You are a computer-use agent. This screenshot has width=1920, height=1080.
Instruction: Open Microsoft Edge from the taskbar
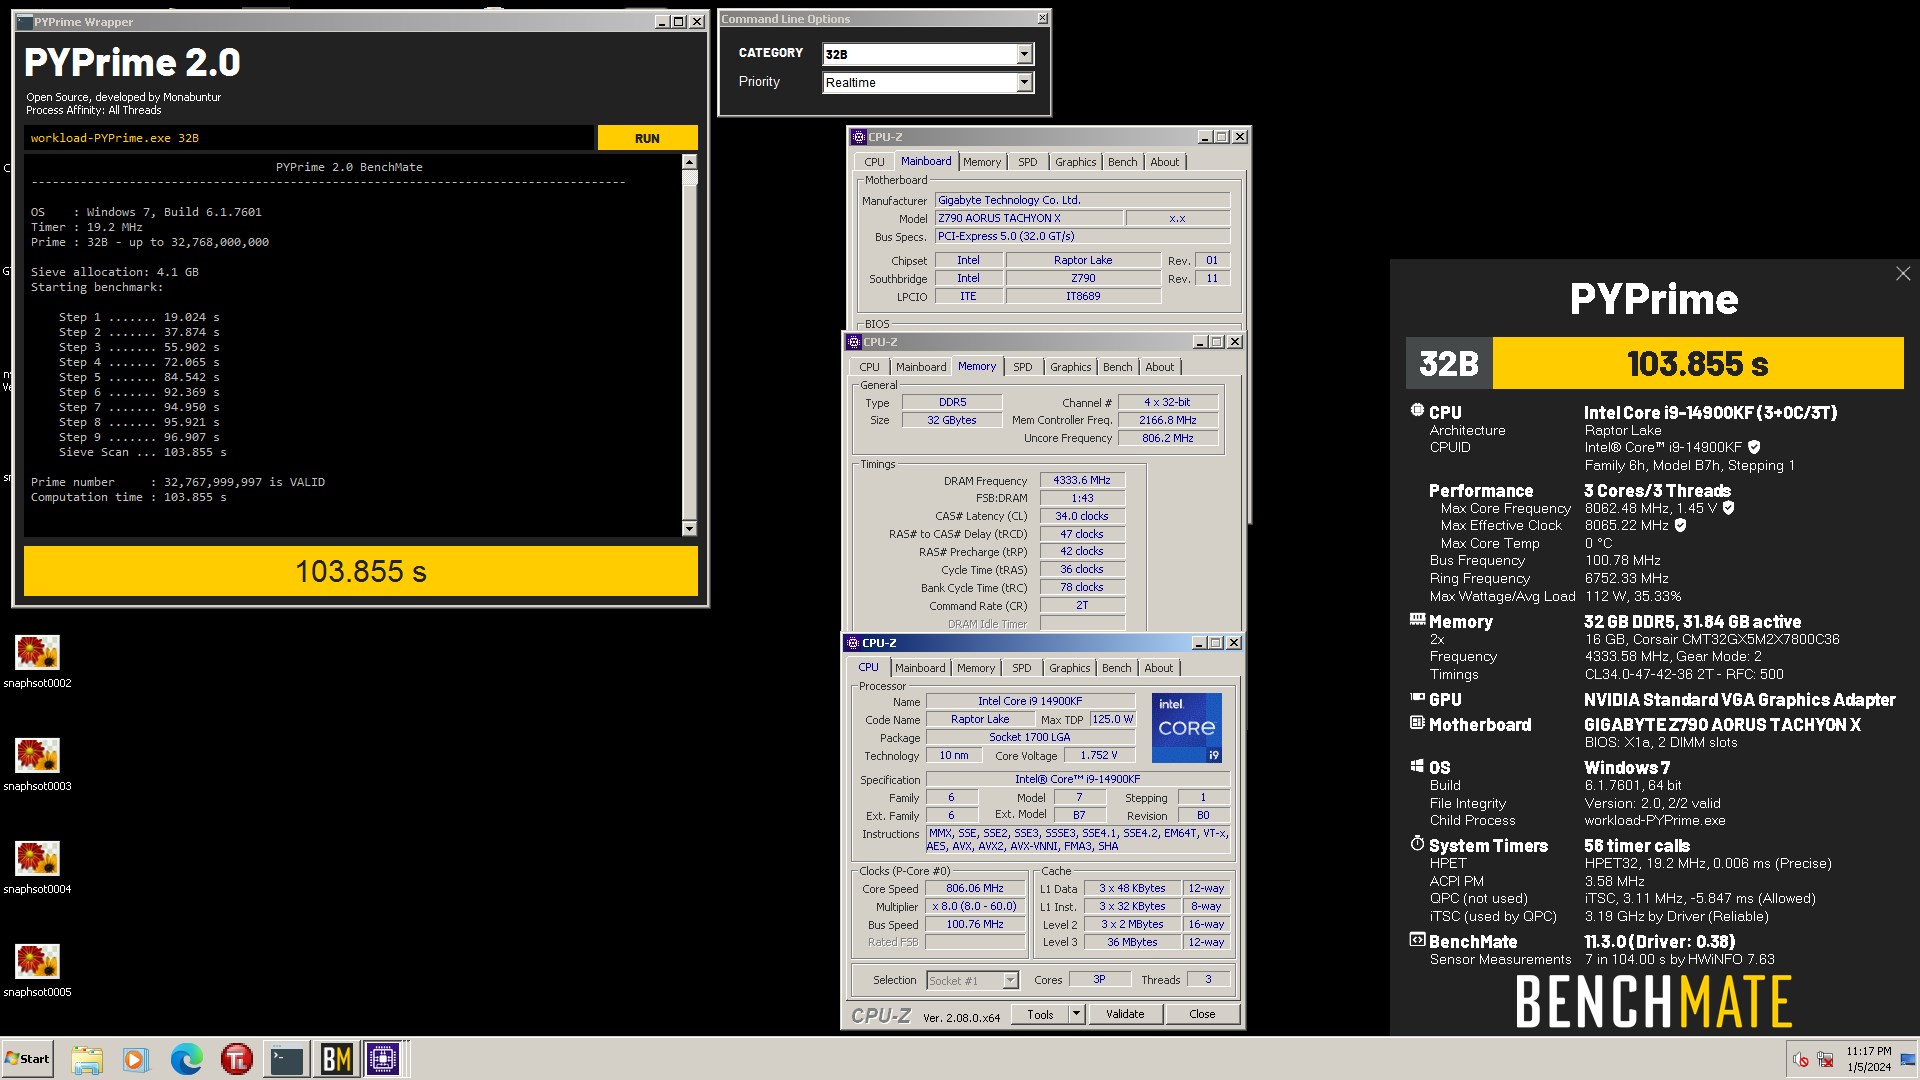[186, 1059]
